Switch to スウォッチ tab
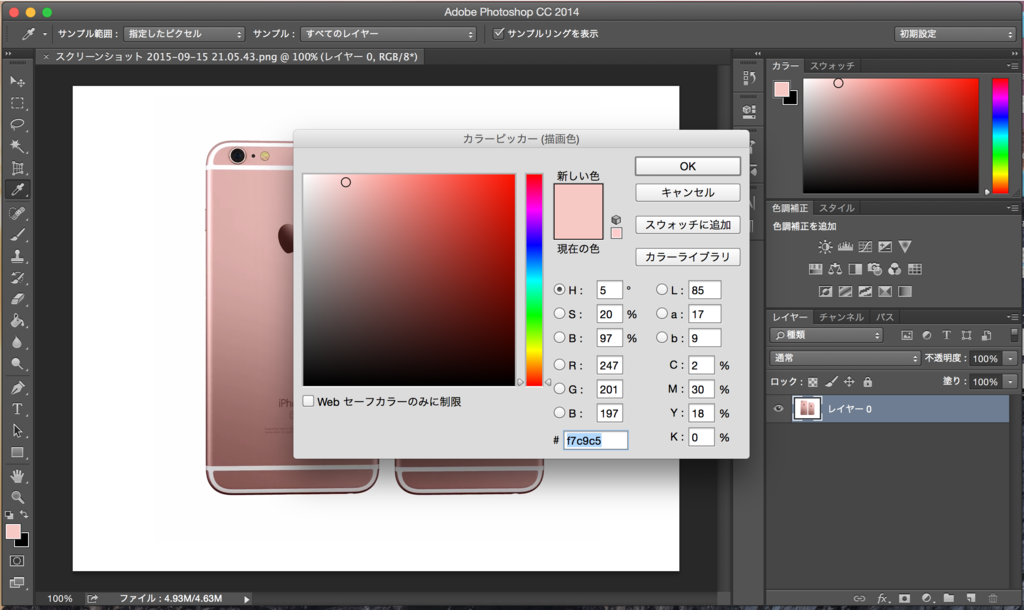Viewport: 1024px width, 610px height. [832, 66]
